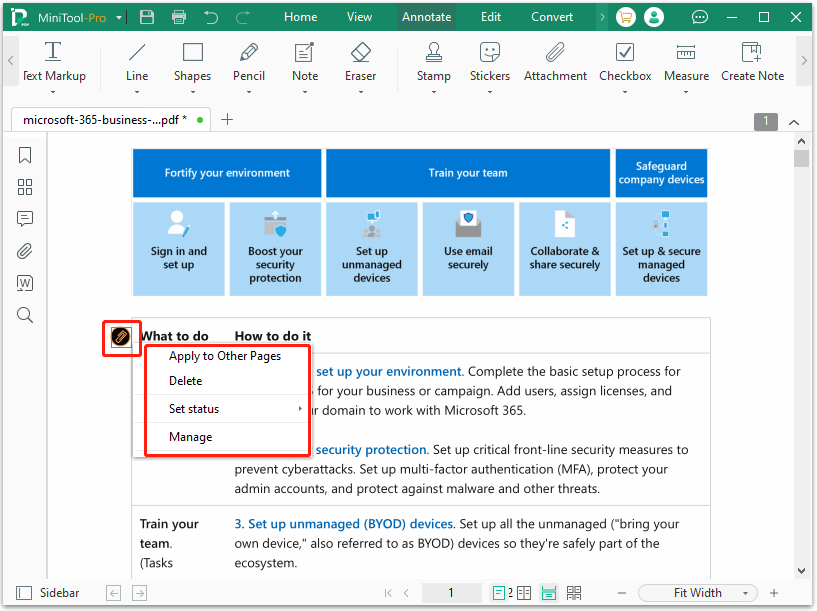Click the Stickers tool
The height and width of the screenshot is (611, 817).
click(489, 62)
